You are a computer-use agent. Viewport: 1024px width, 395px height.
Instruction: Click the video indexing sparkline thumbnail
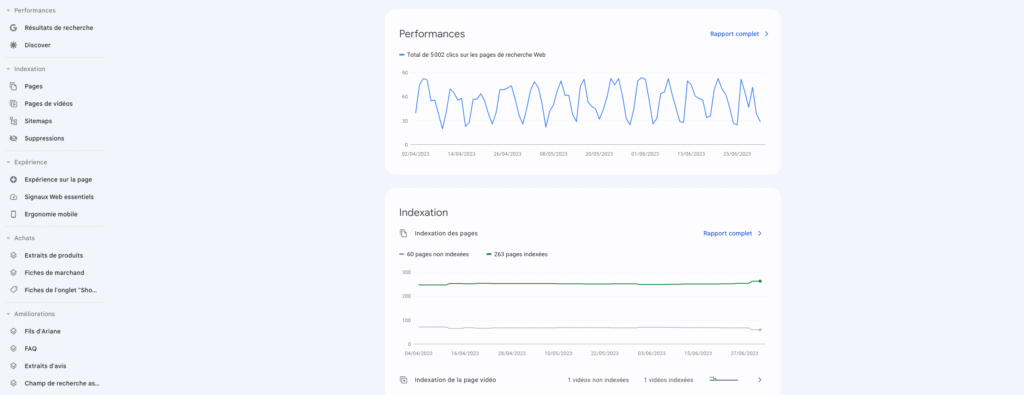724,379
